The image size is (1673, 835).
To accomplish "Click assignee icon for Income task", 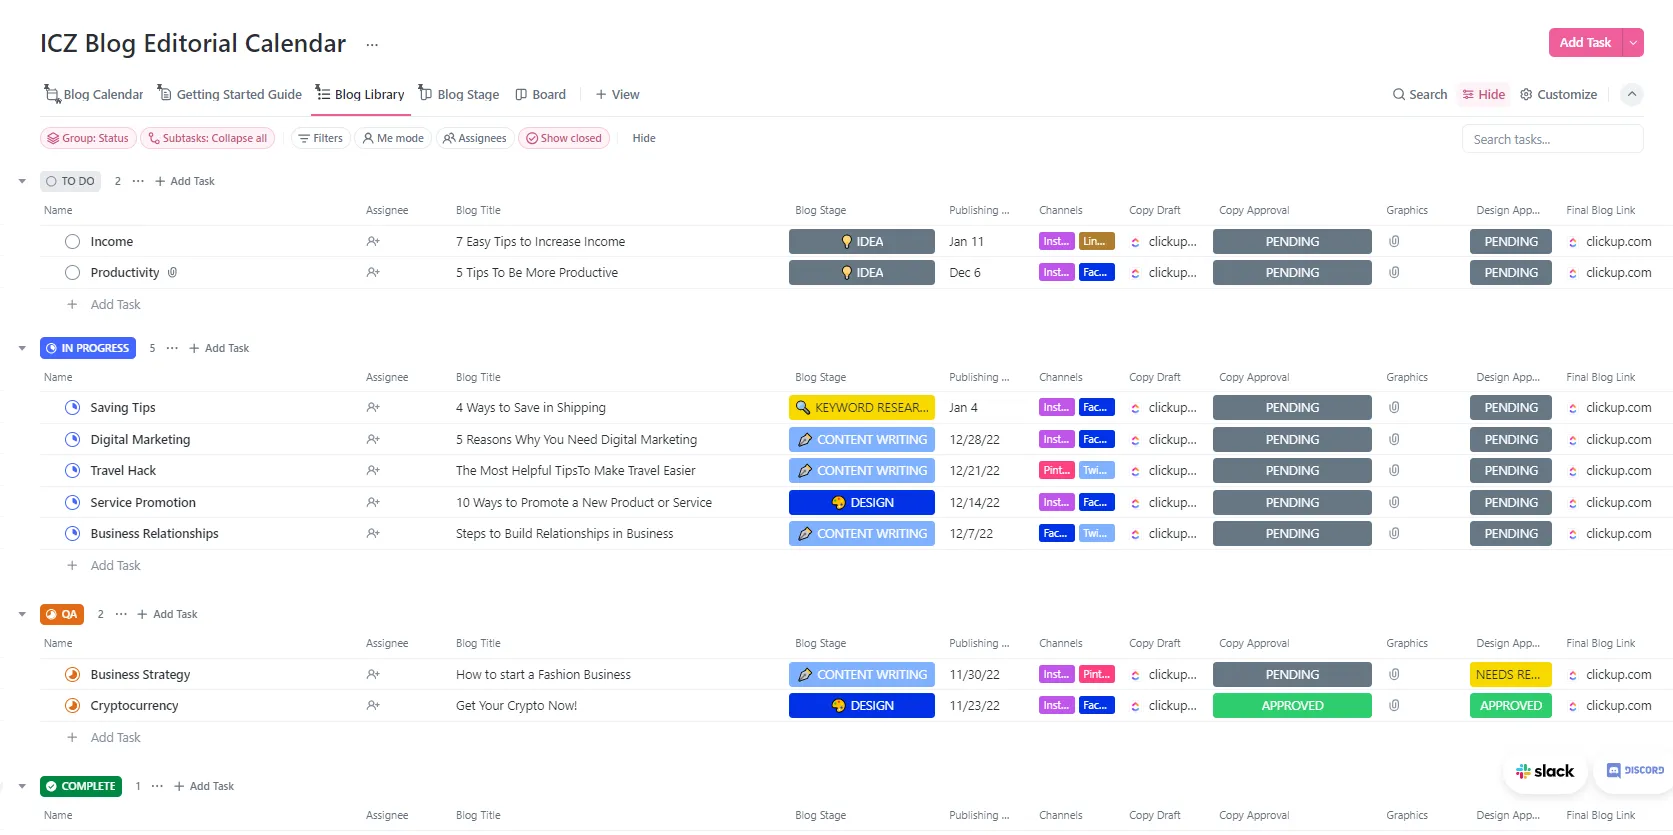I will [x=373, y=242].
